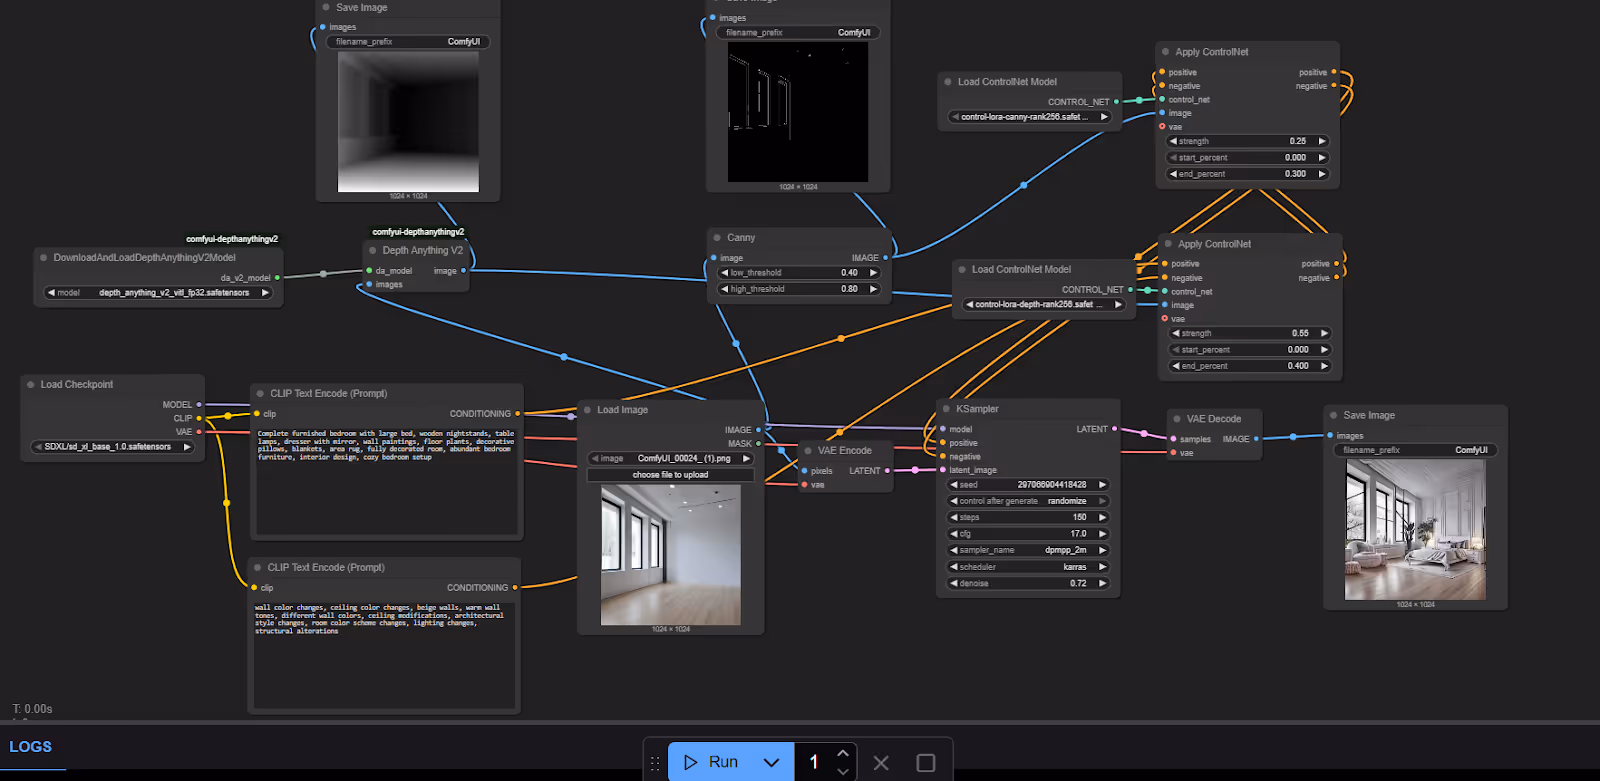Collapse the DownloadAndLoadDepthAnythingV2Model node via its dot

[x=44, y=258]
